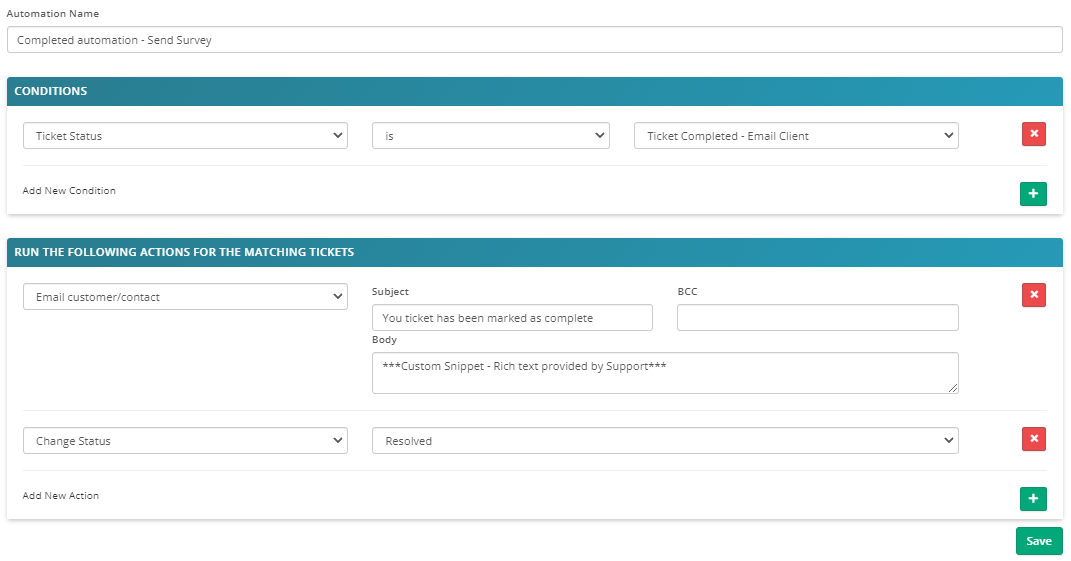
Task: Delete the Email customer/contact action
Action: (x=1033, y=295)
